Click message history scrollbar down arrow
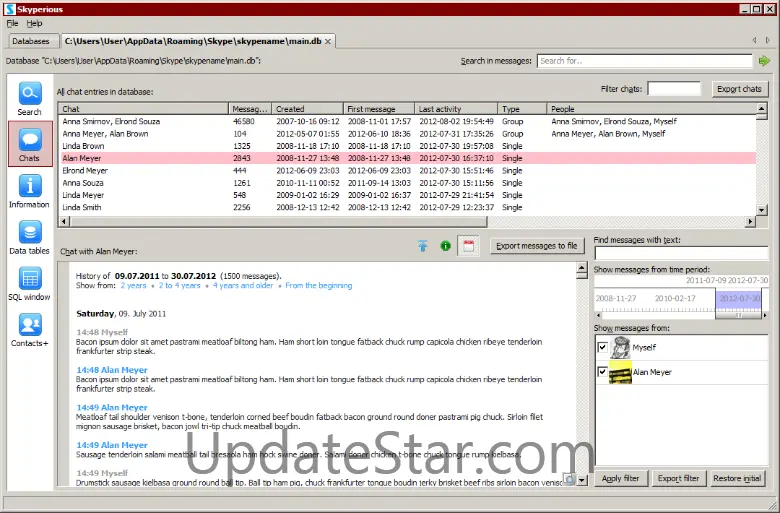This screenshot has height=513, width=780. point(582,481)
